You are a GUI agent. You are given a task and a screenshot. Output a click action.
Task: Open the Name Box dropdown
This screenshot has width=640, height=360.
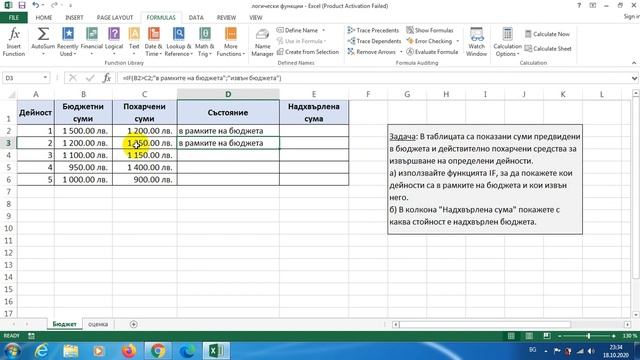pyautogui.click(x=45, y=78)
